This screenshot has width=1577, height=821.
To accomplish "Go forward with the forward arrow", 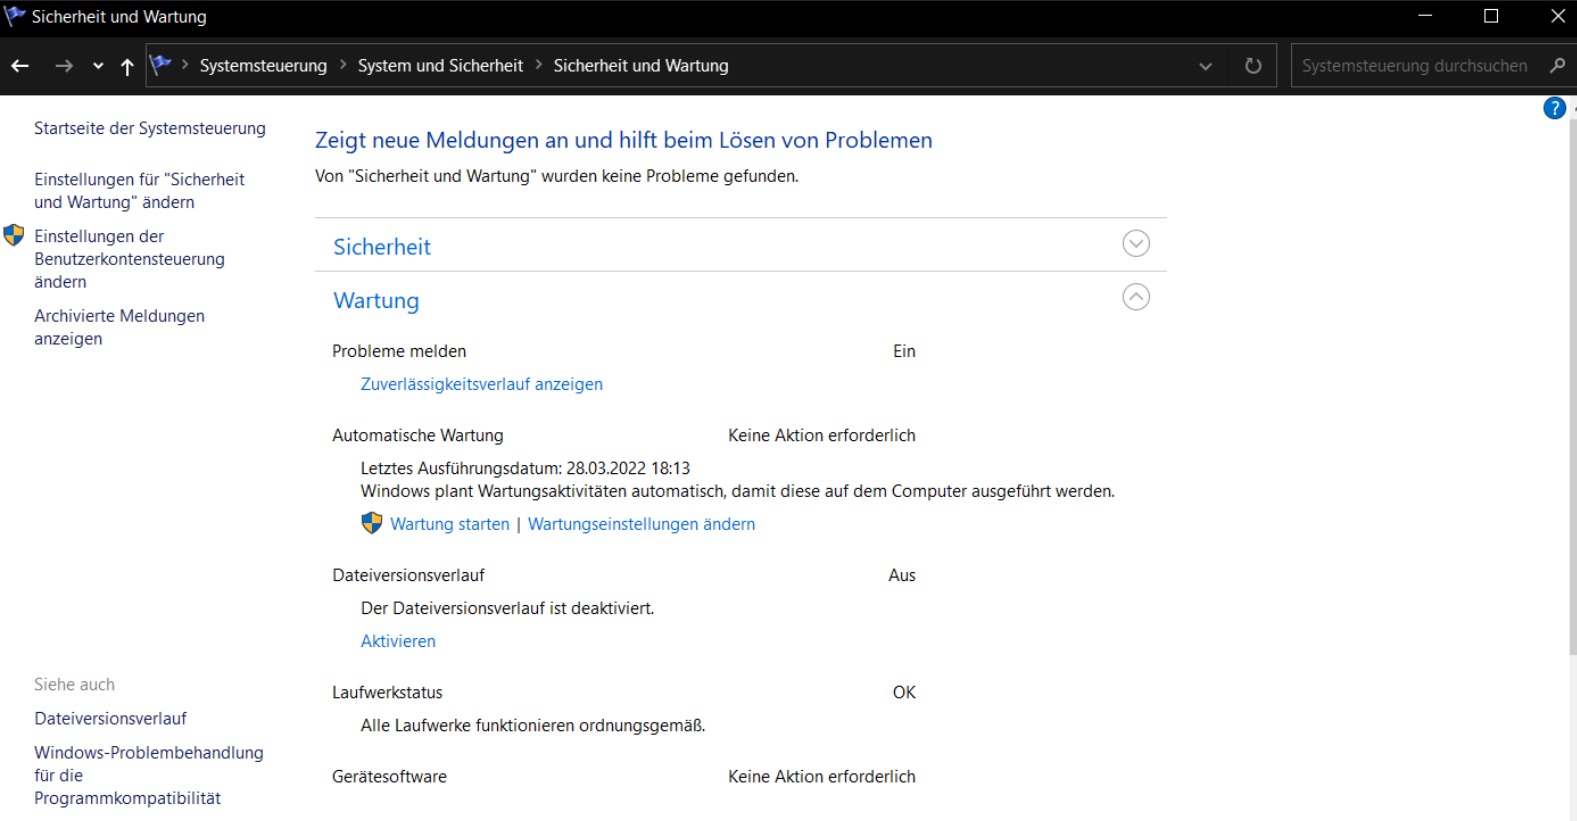I will (64, 66).
